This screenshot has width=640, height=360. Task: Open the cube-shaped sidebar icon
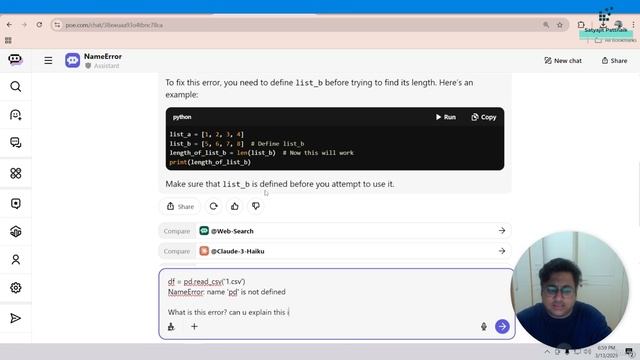tap(16, 231)
